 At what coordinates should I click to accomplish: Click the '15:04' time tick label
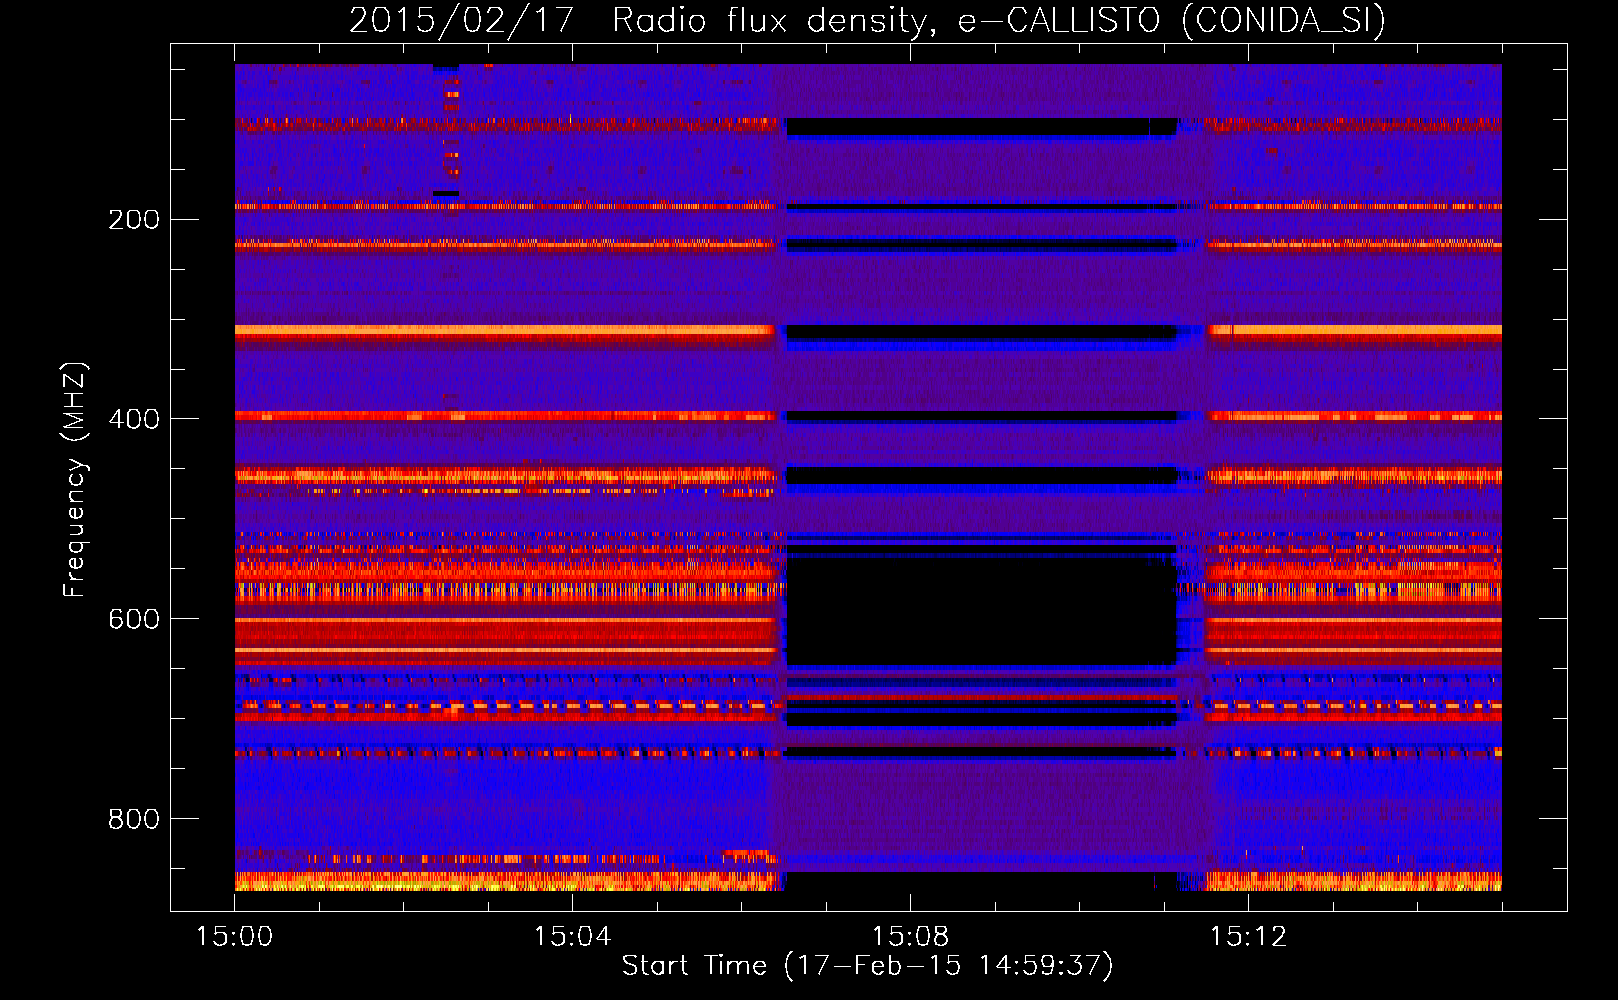click(572, 936)
